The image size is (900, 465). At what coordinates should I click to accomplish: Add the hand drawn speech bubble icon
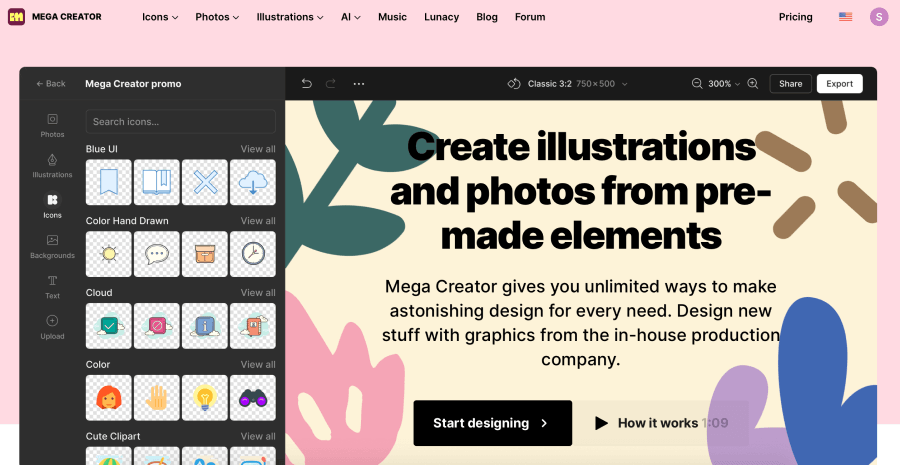pos(157,254)
